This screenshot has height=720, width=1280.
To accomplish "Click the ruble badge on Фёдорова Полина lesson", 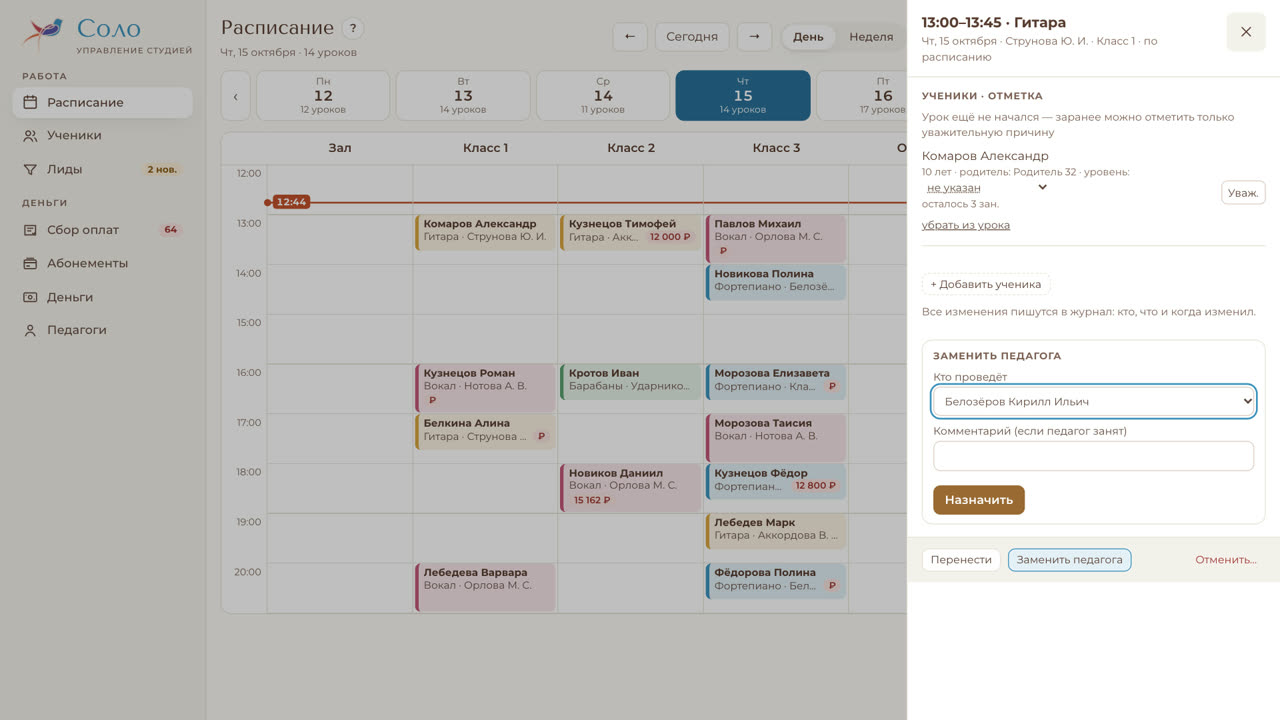I will click(x=831, y=586).
